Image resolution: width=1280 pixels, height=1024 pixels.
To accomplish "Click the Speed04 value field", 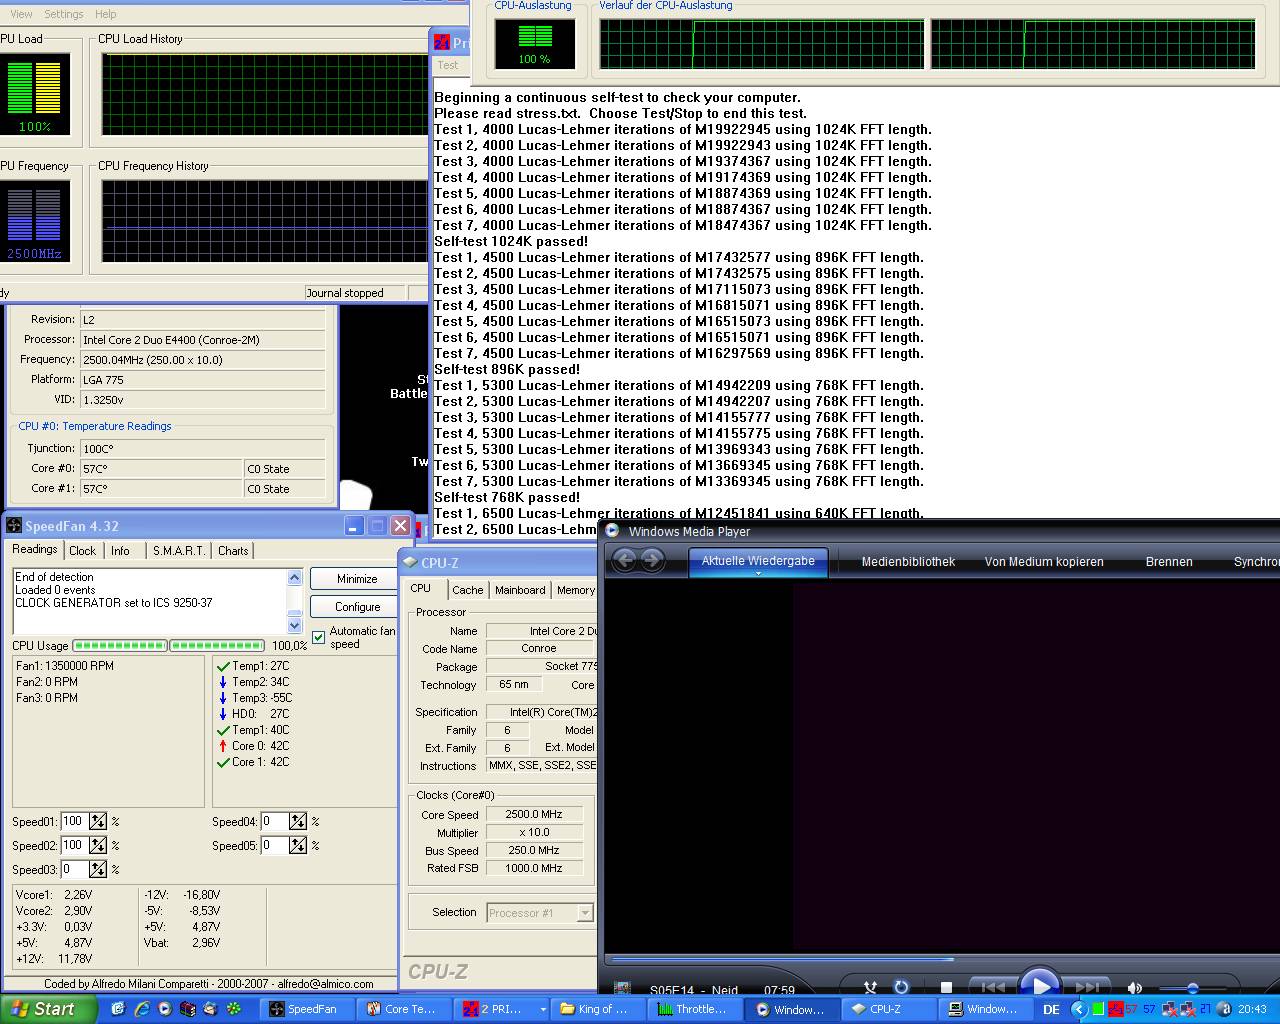I will point(274,821).
